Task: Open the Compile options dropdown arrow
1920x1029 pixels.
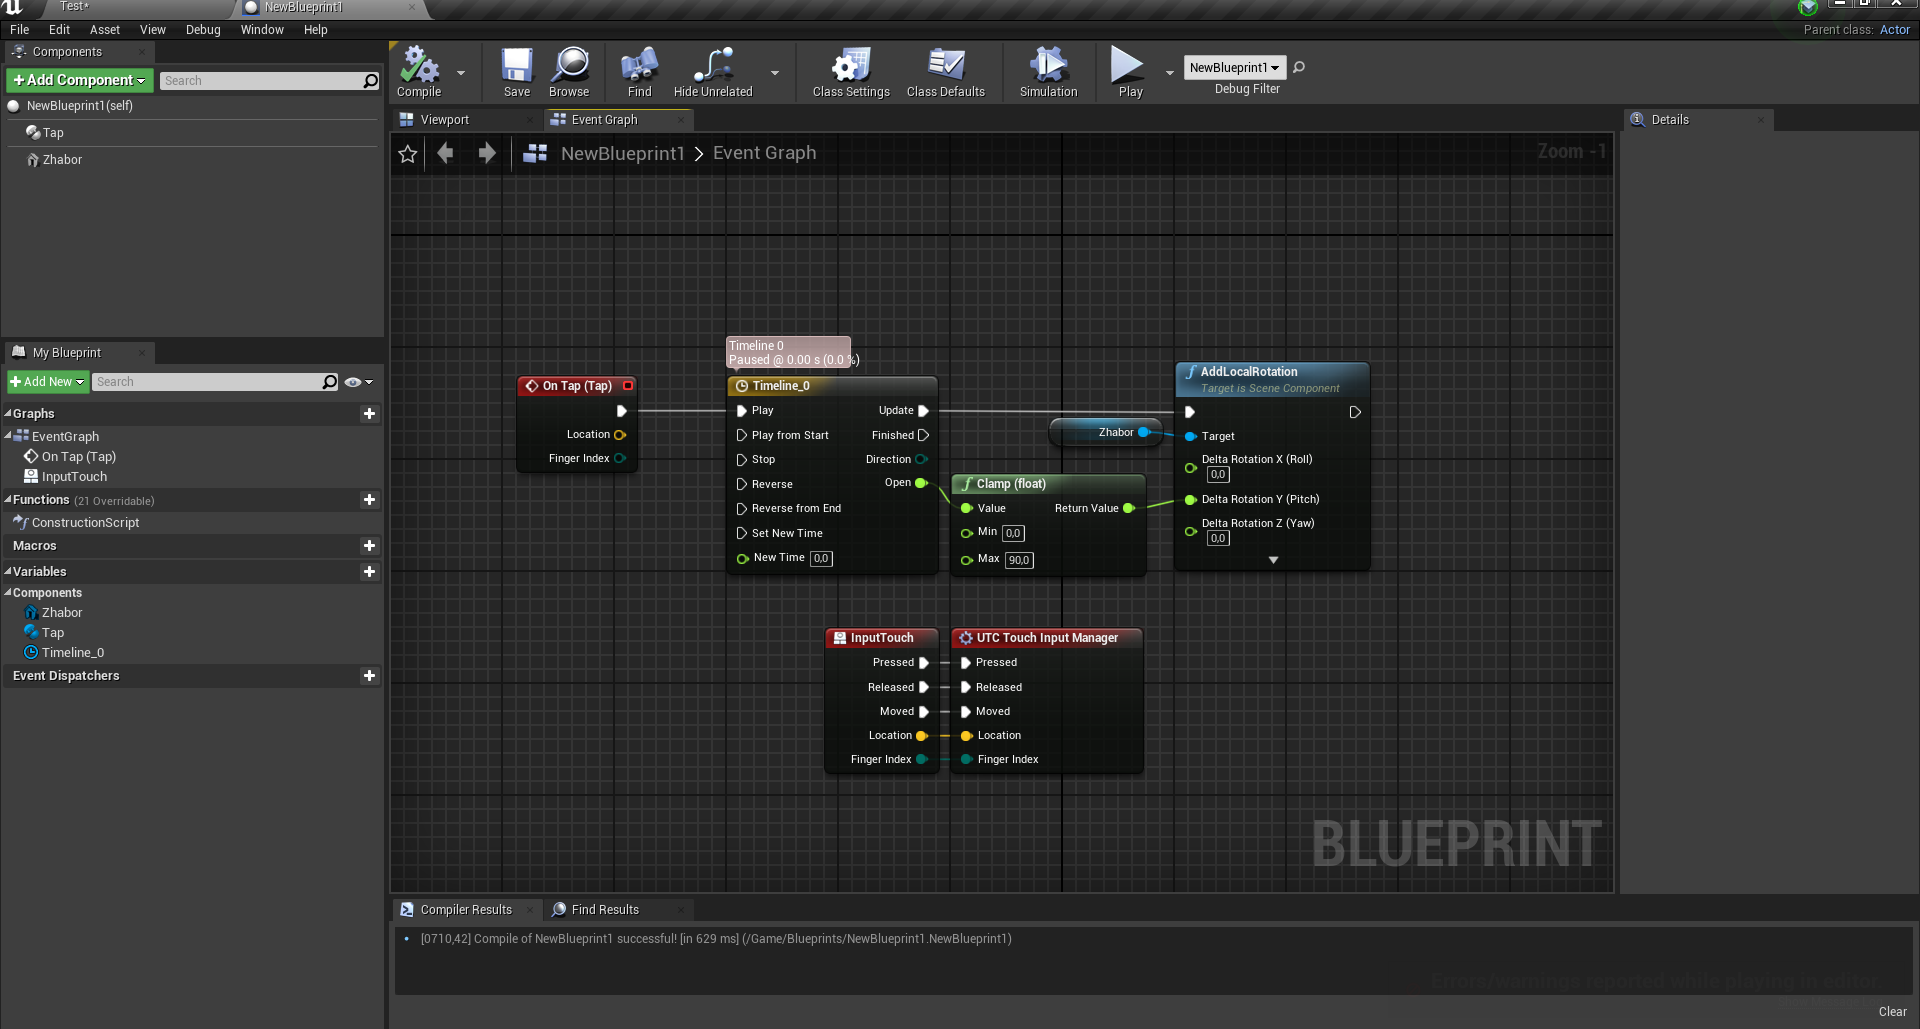Action: (461, 73)
